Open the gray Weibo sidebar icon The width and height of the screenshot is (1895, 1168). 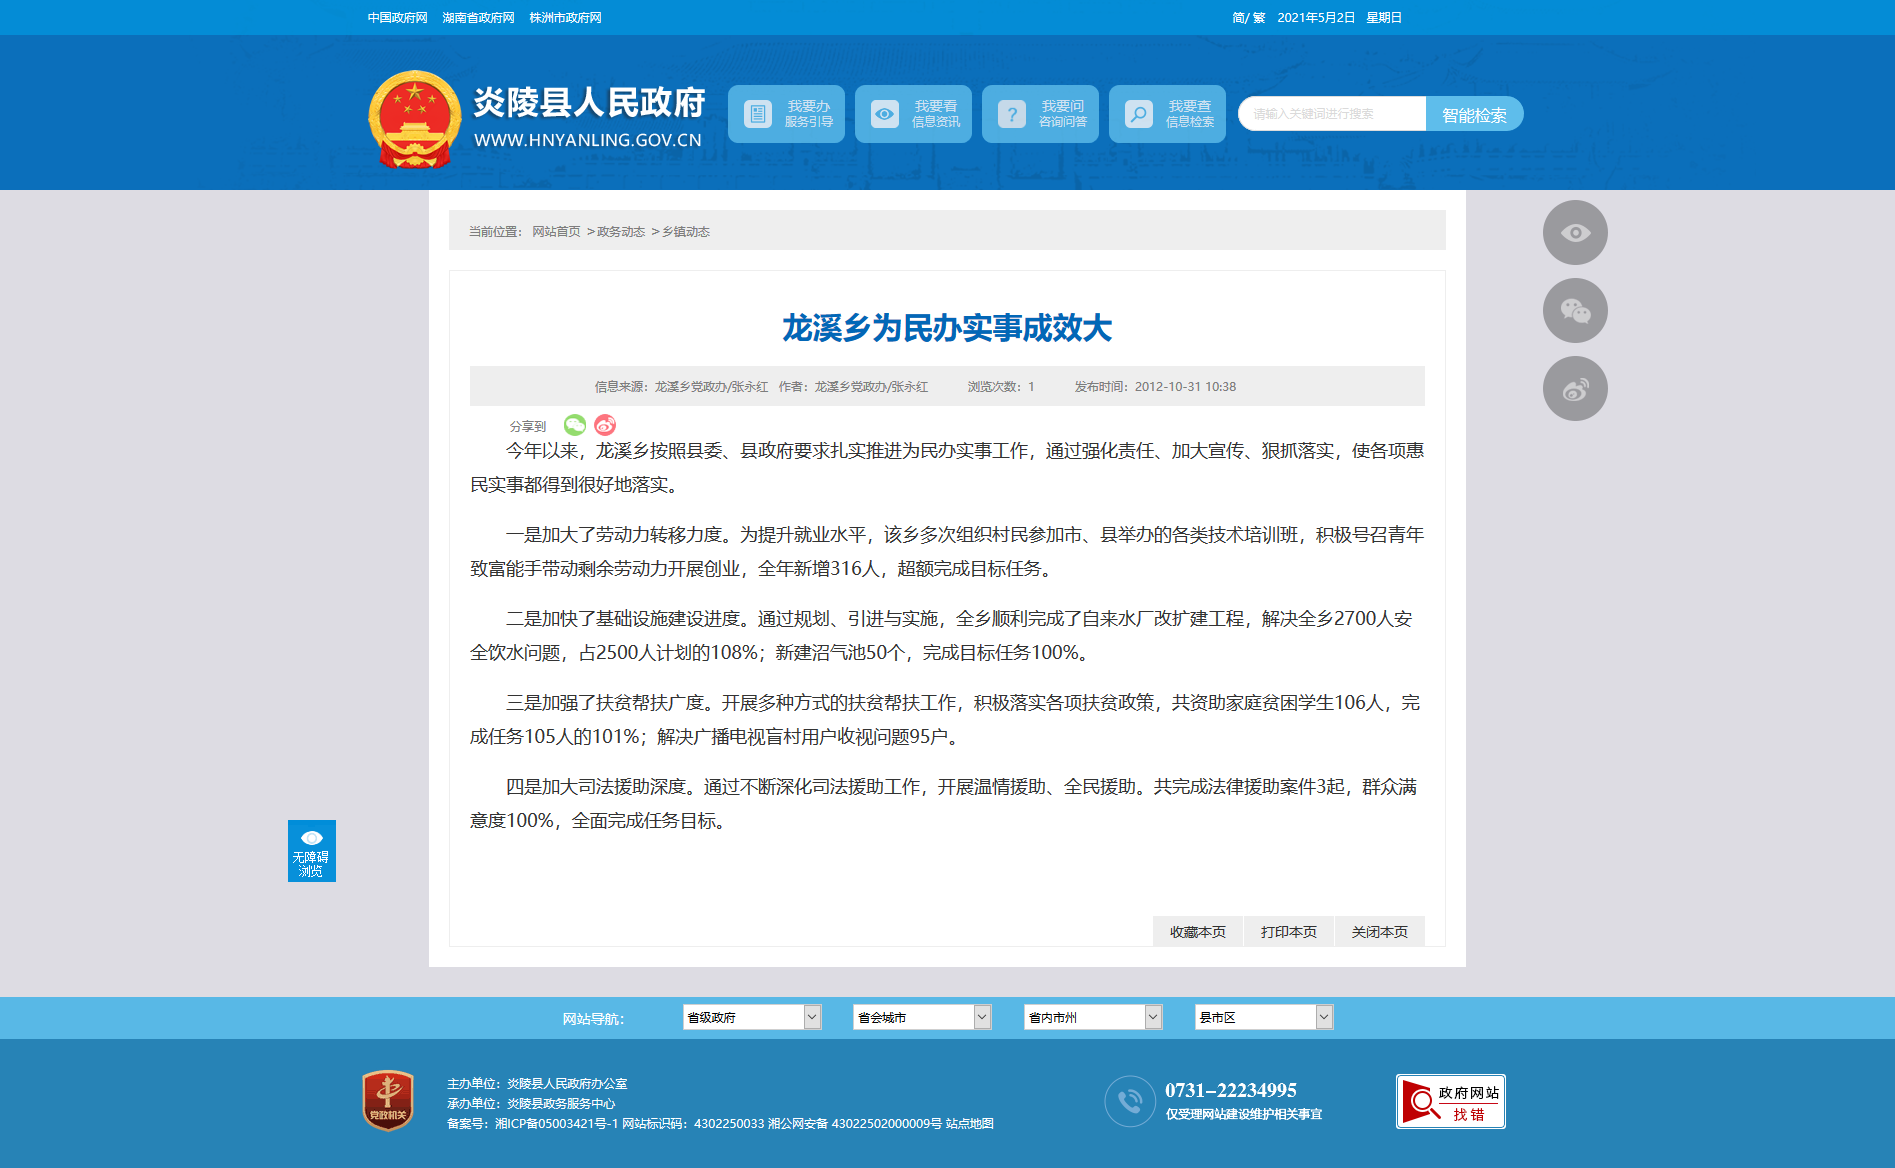point(1575,389)
